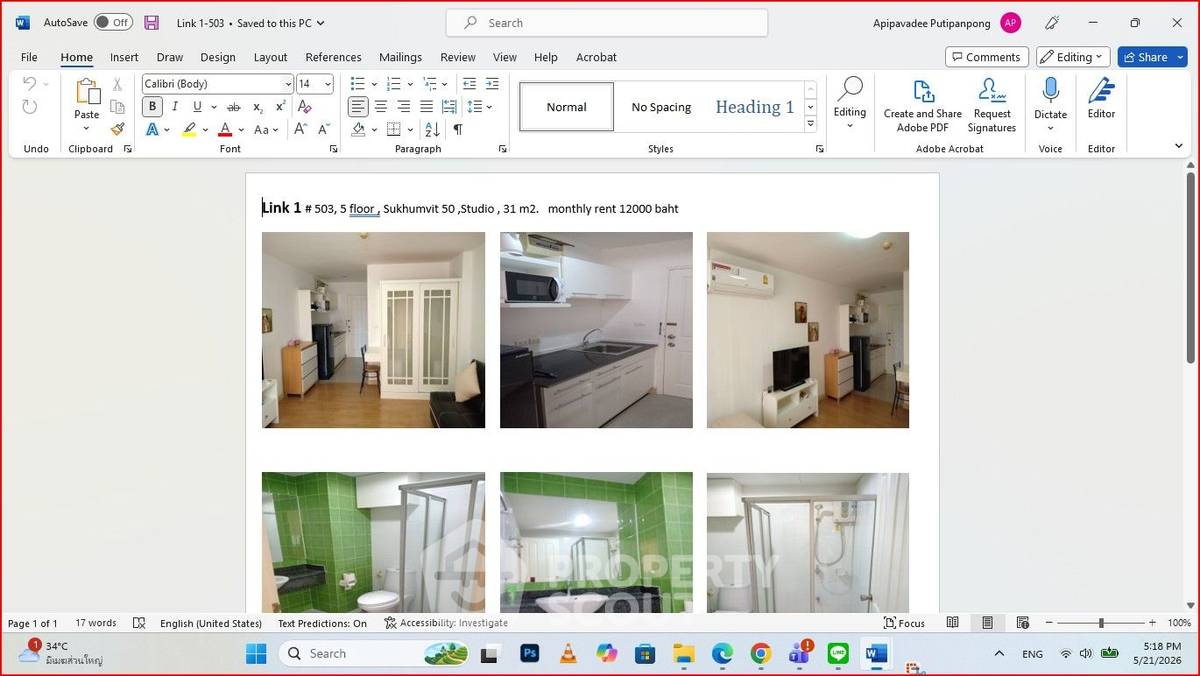
Task: Select the Normal style
Action: click(x=566, y=107)
